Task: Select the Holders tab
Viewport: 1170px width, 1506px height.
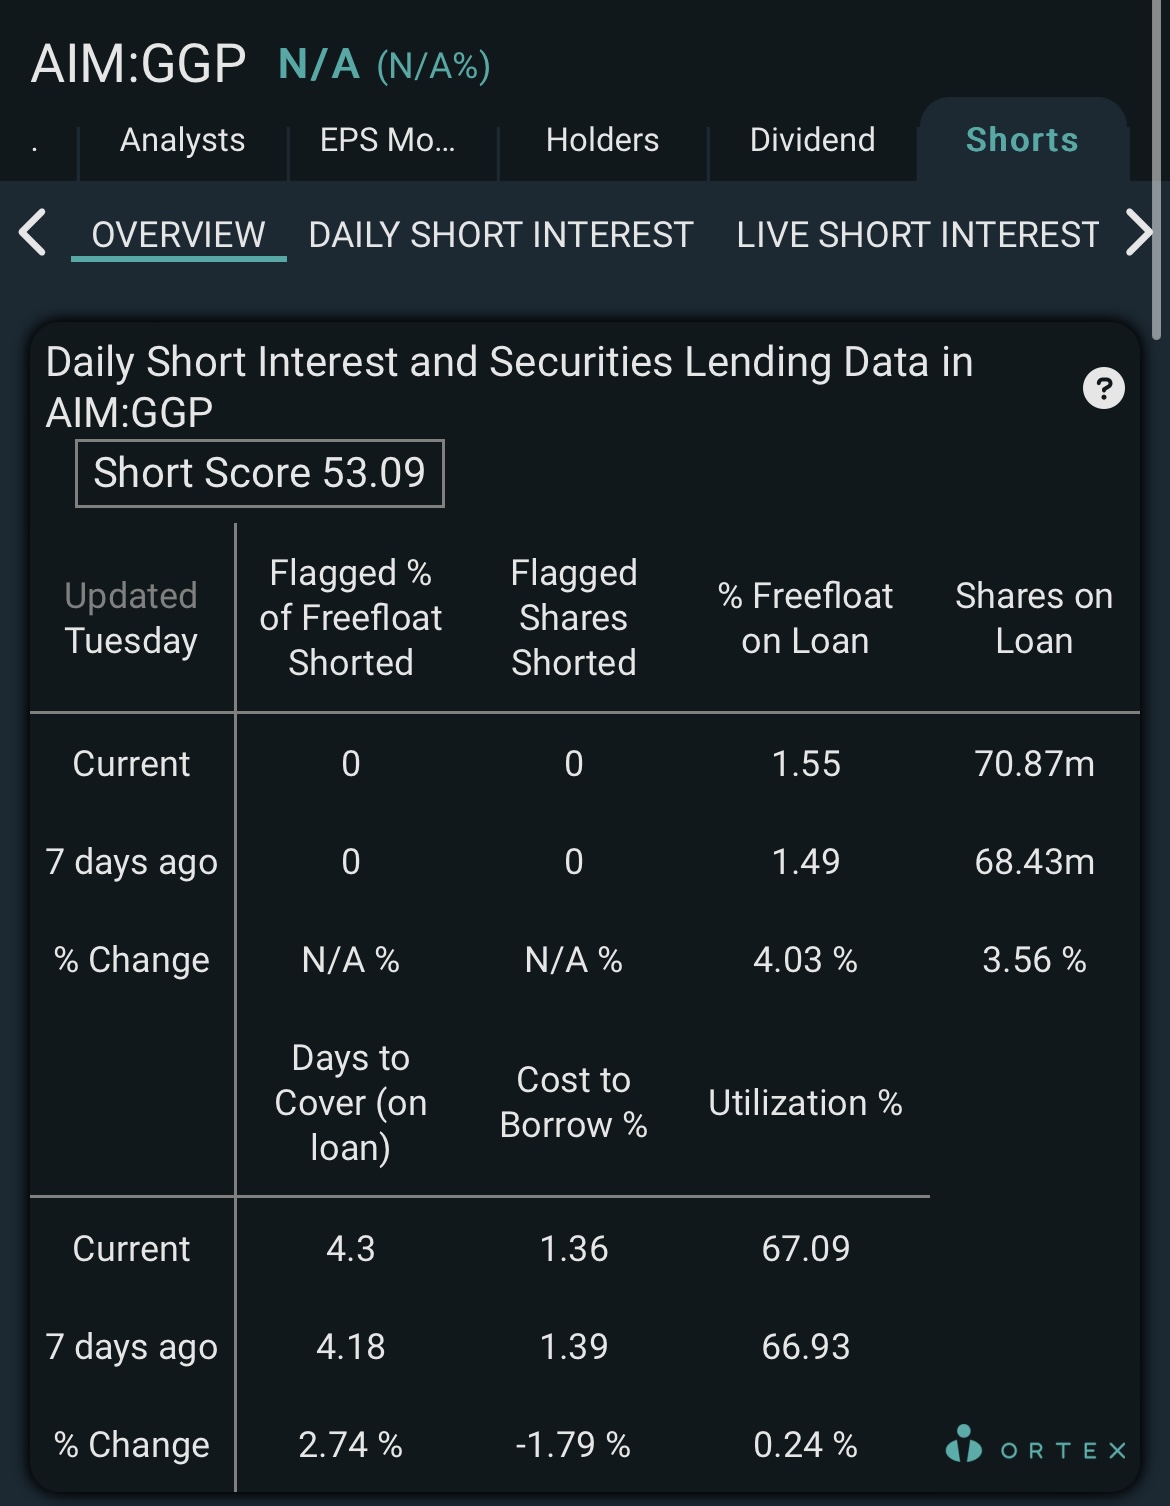Action: point(602,140)
